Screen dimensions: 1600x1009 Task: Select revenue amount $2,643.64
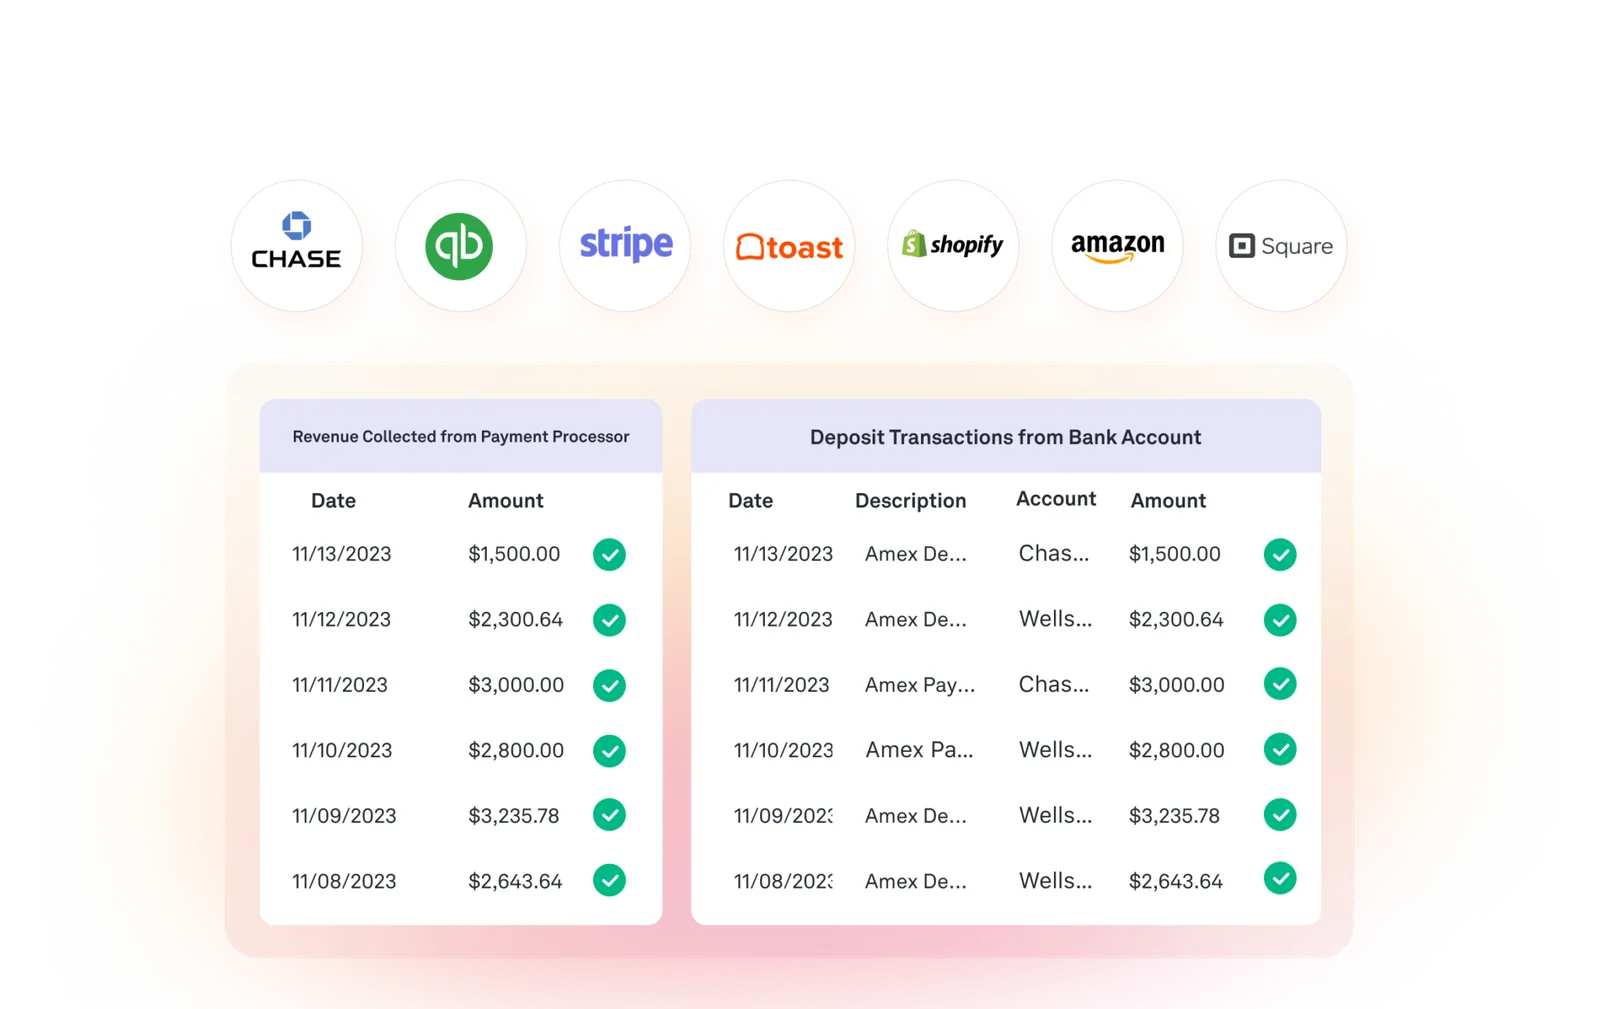tap(515, 881)
